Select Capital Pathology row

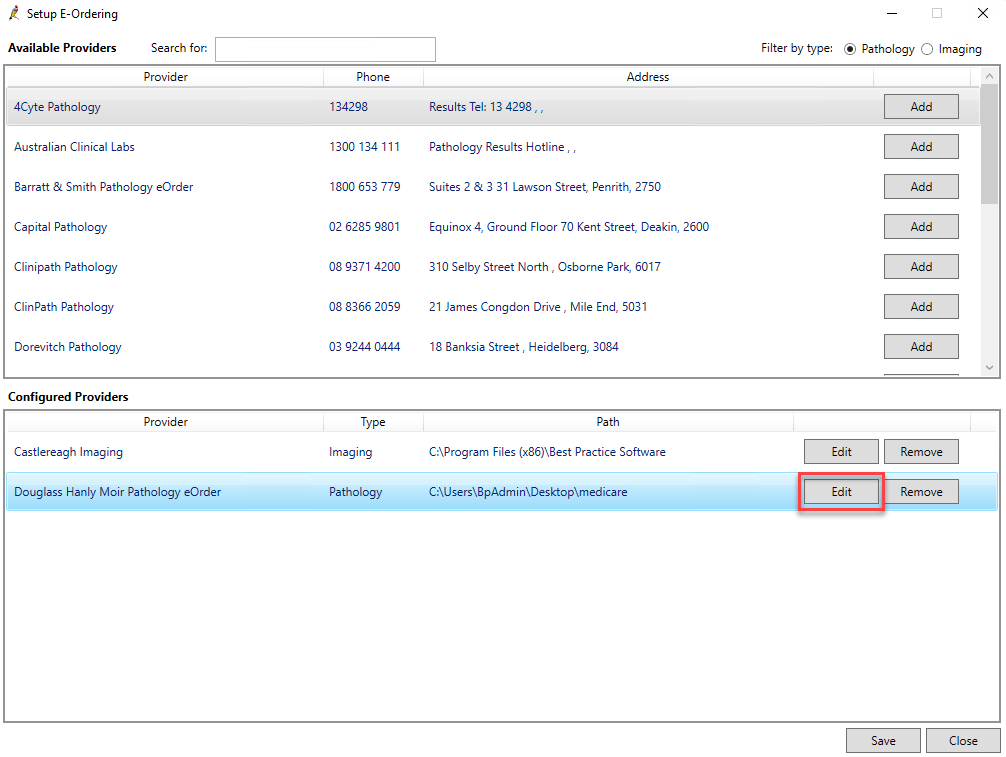tap(493, 226)
